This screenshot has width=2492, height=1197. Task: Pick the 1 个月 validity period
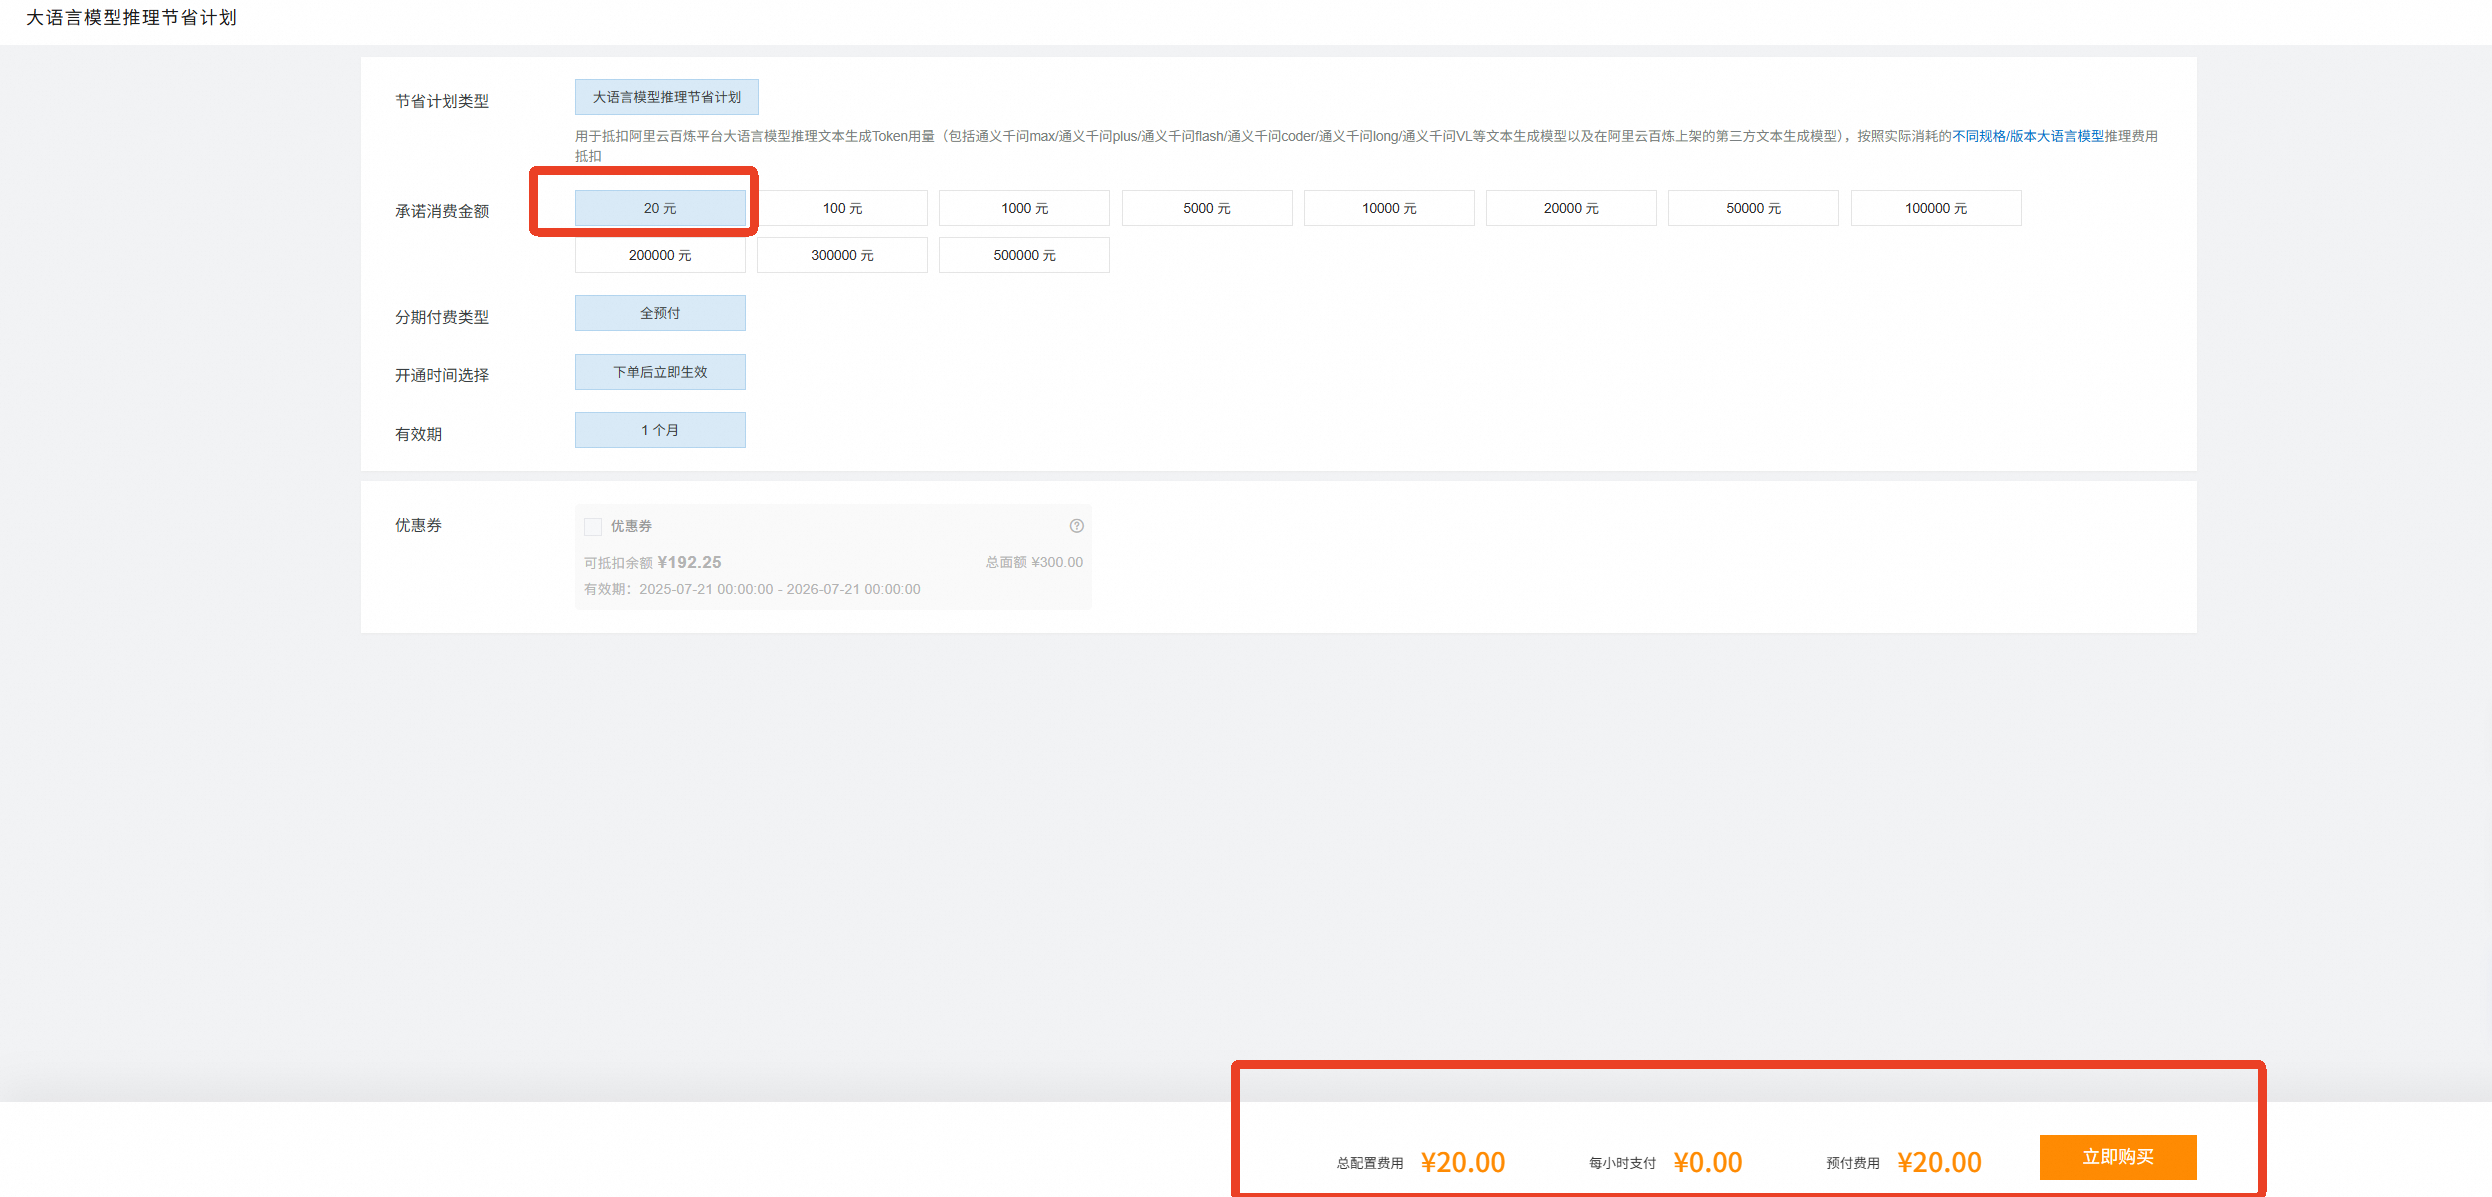coord(660,430)
